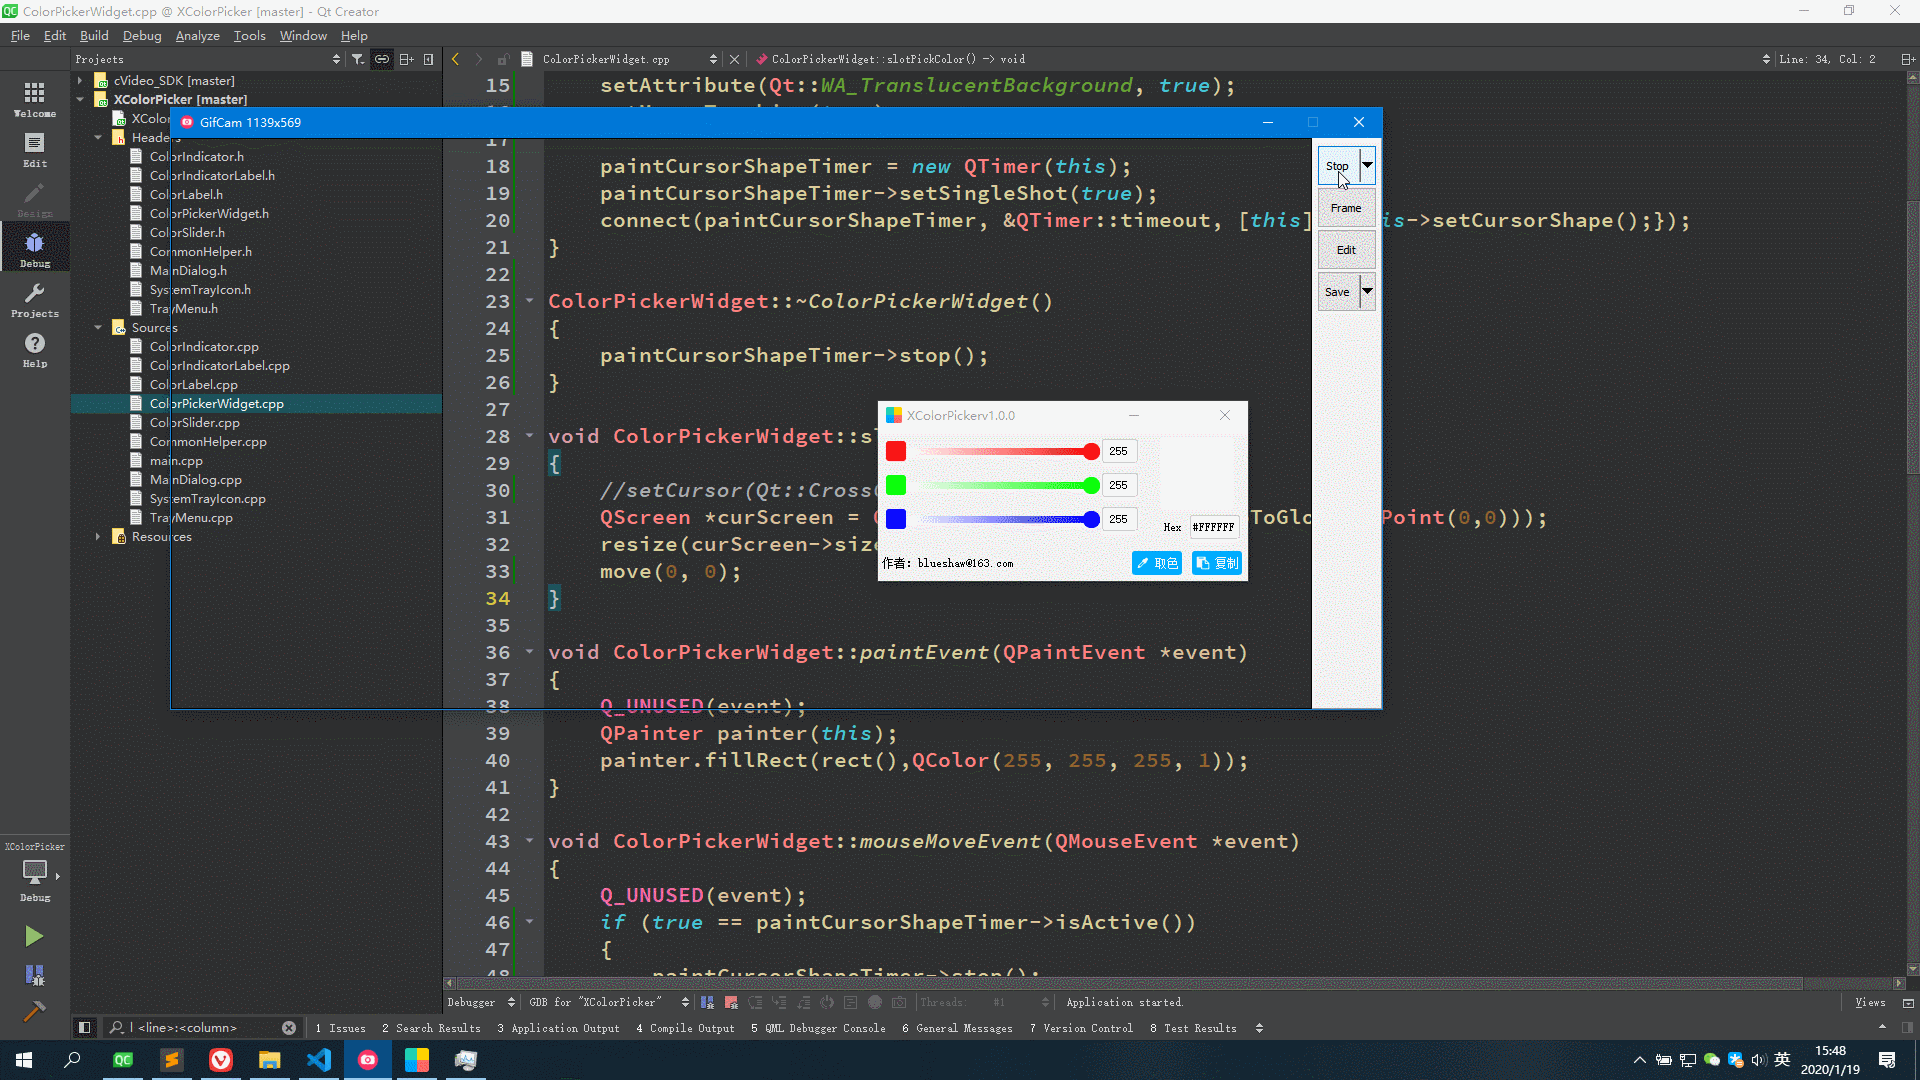Screen dimensions: 1920x1080
Task: Open the Welcome mode in sidebar
Action: coord(34,99)
